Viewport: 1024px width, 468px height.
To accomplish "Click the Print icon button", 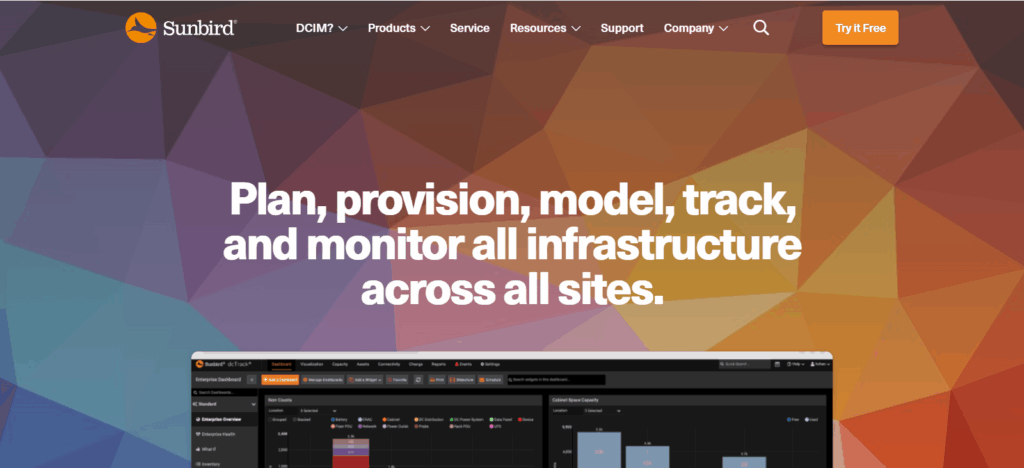I will (437, 380).
